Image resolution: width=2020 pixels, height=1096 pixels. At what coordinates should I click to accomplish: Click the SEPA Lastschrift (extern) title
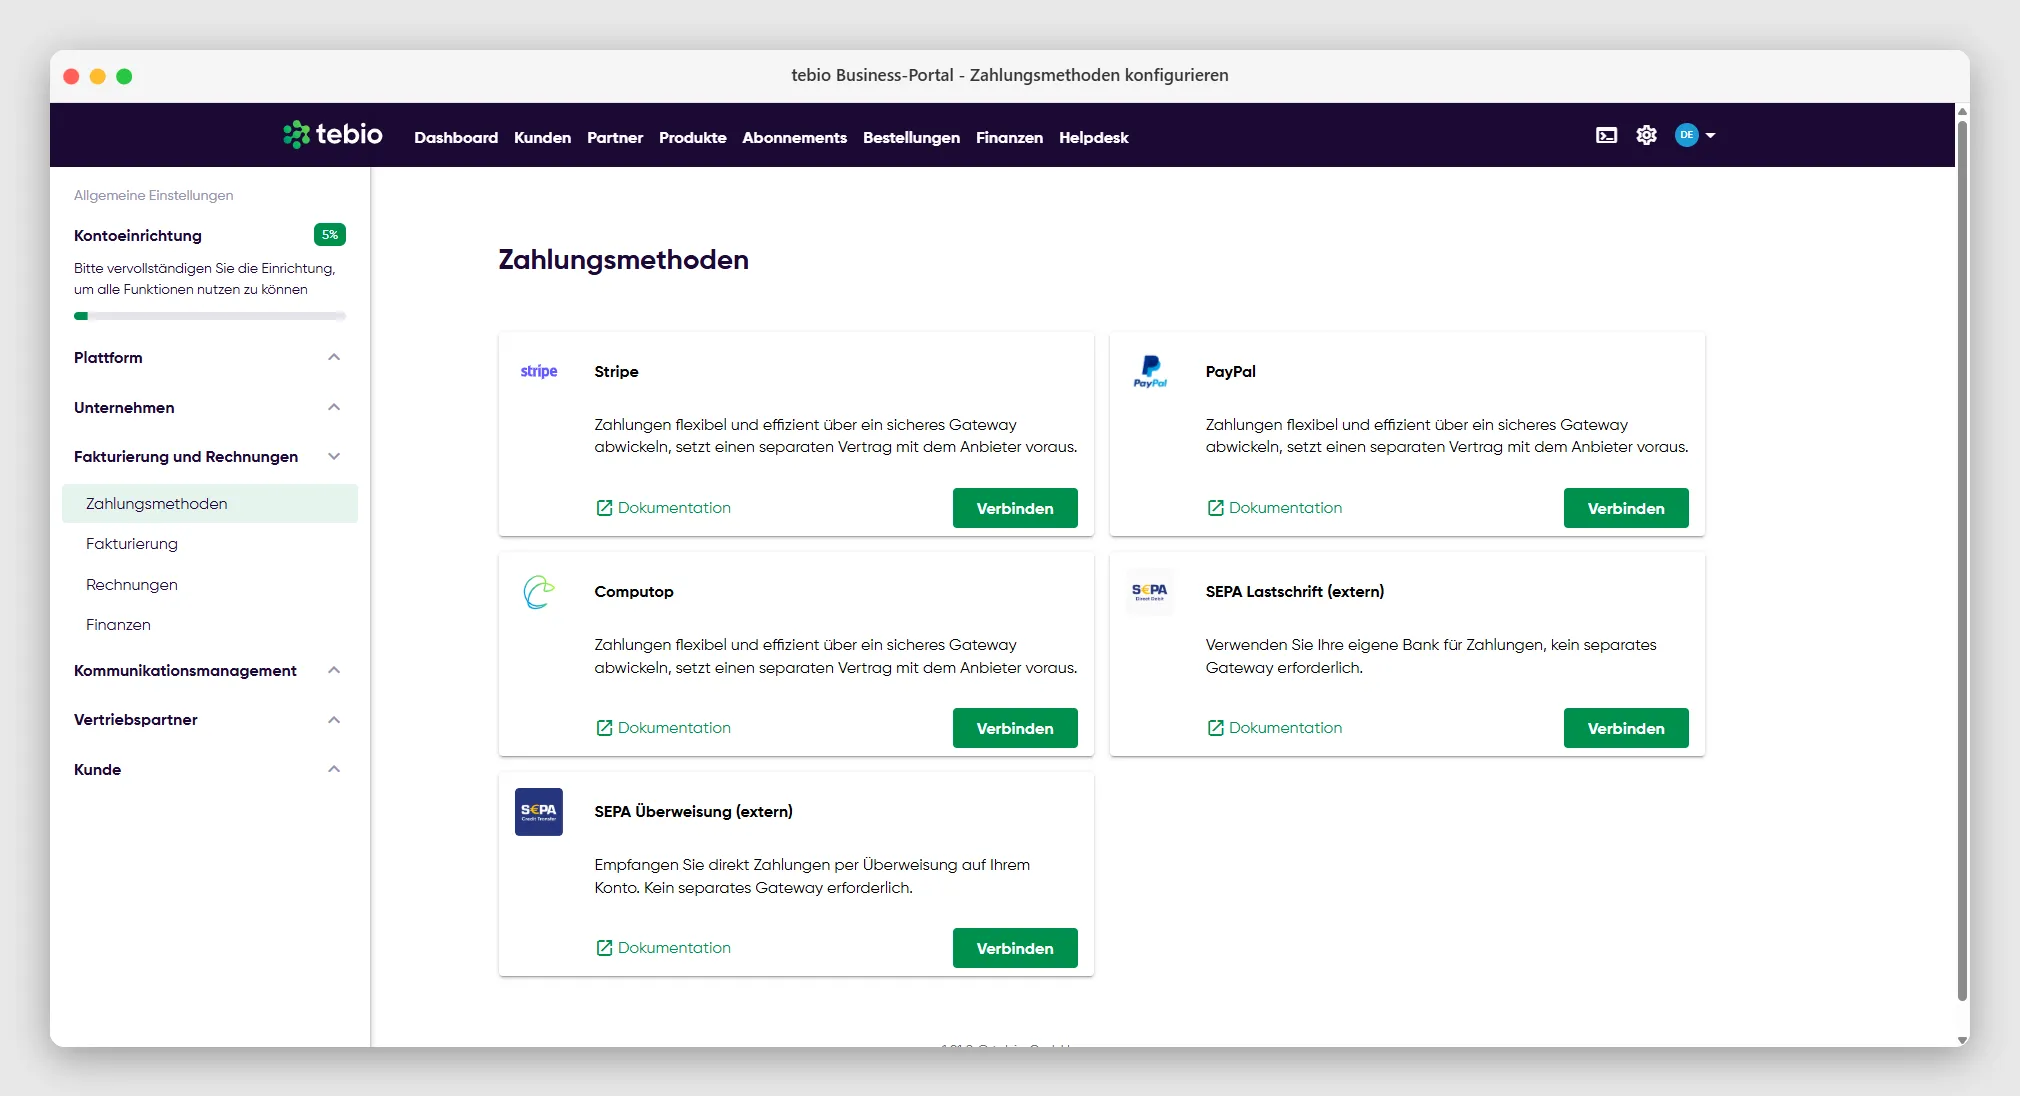1295,592
